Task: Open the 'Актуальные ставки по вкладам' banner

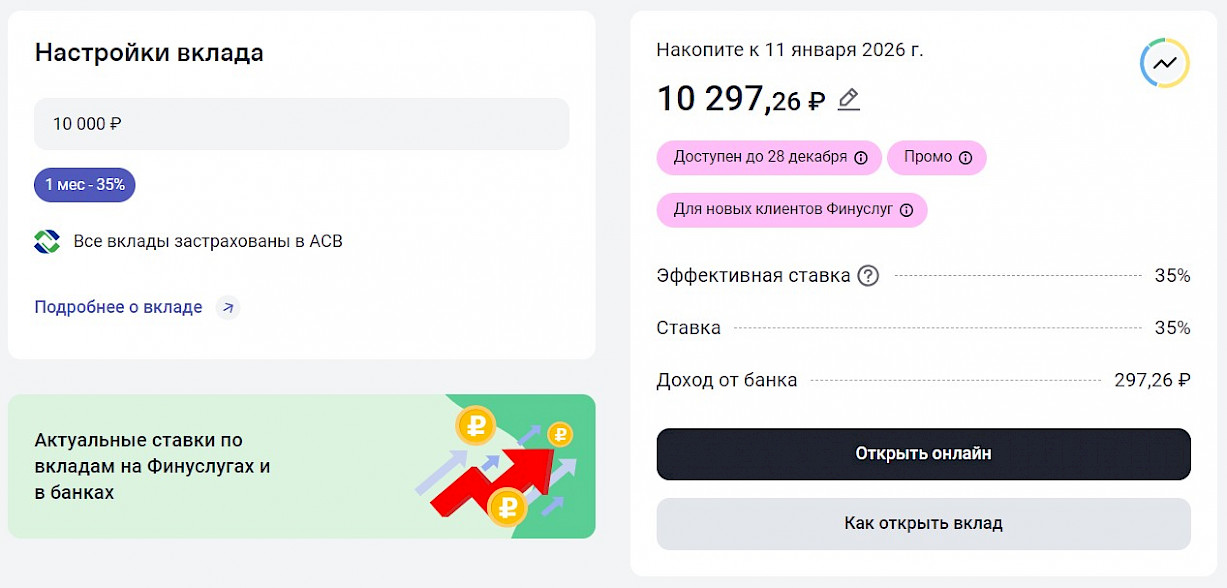Action: pyautogui.click(x=153, y=466)
